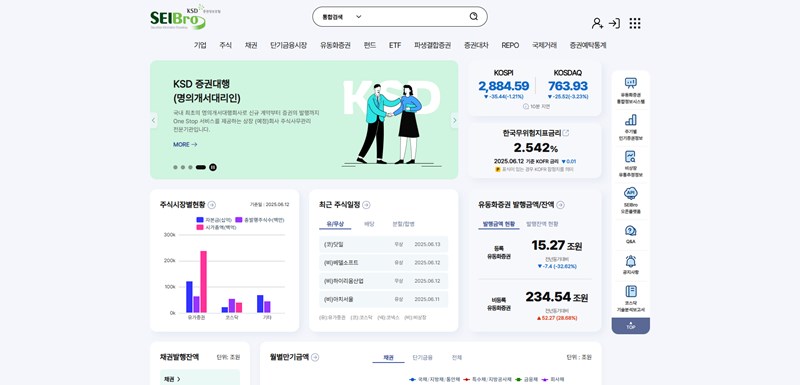Click the KOSDAQ index value 763.93
Viewport: 800px width, 385px height.
[568, 86]
